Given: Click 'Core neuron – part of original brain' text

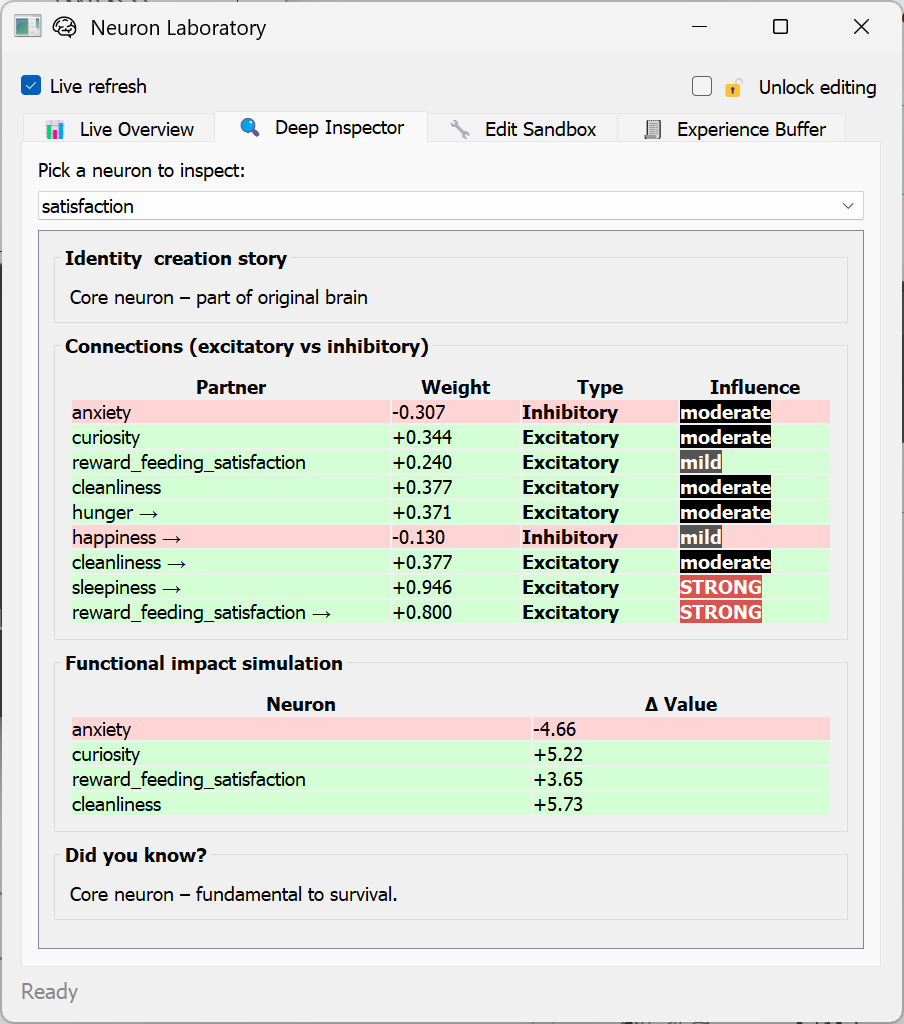Looking at the screenshot, I should click(x=218, y=297).
